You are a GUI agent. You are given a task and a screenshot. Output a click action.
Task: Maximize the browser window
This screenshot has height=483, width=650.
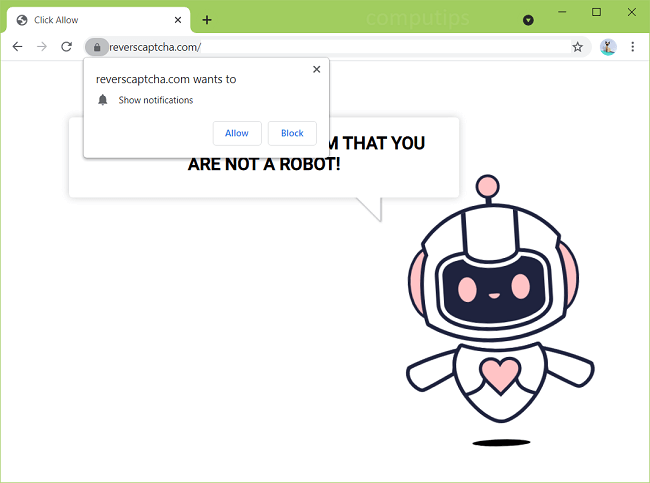(596, 13)
